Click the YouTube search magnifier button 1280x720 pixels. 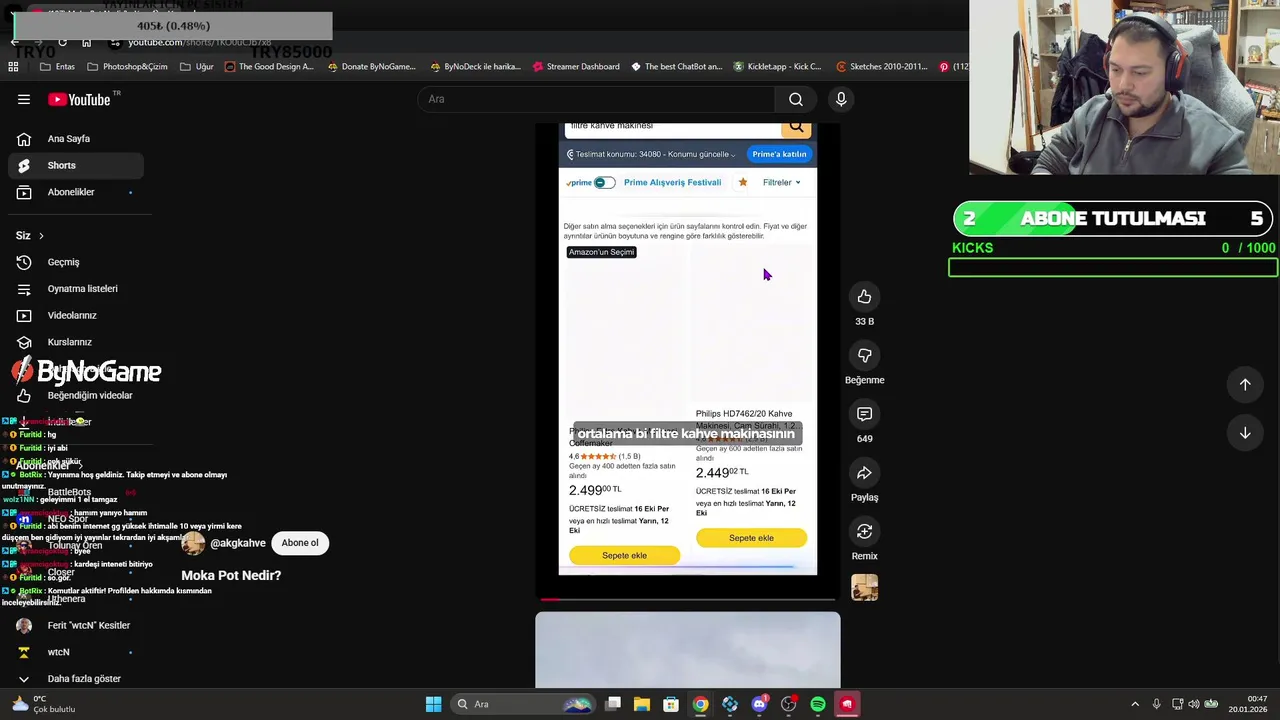796,99
